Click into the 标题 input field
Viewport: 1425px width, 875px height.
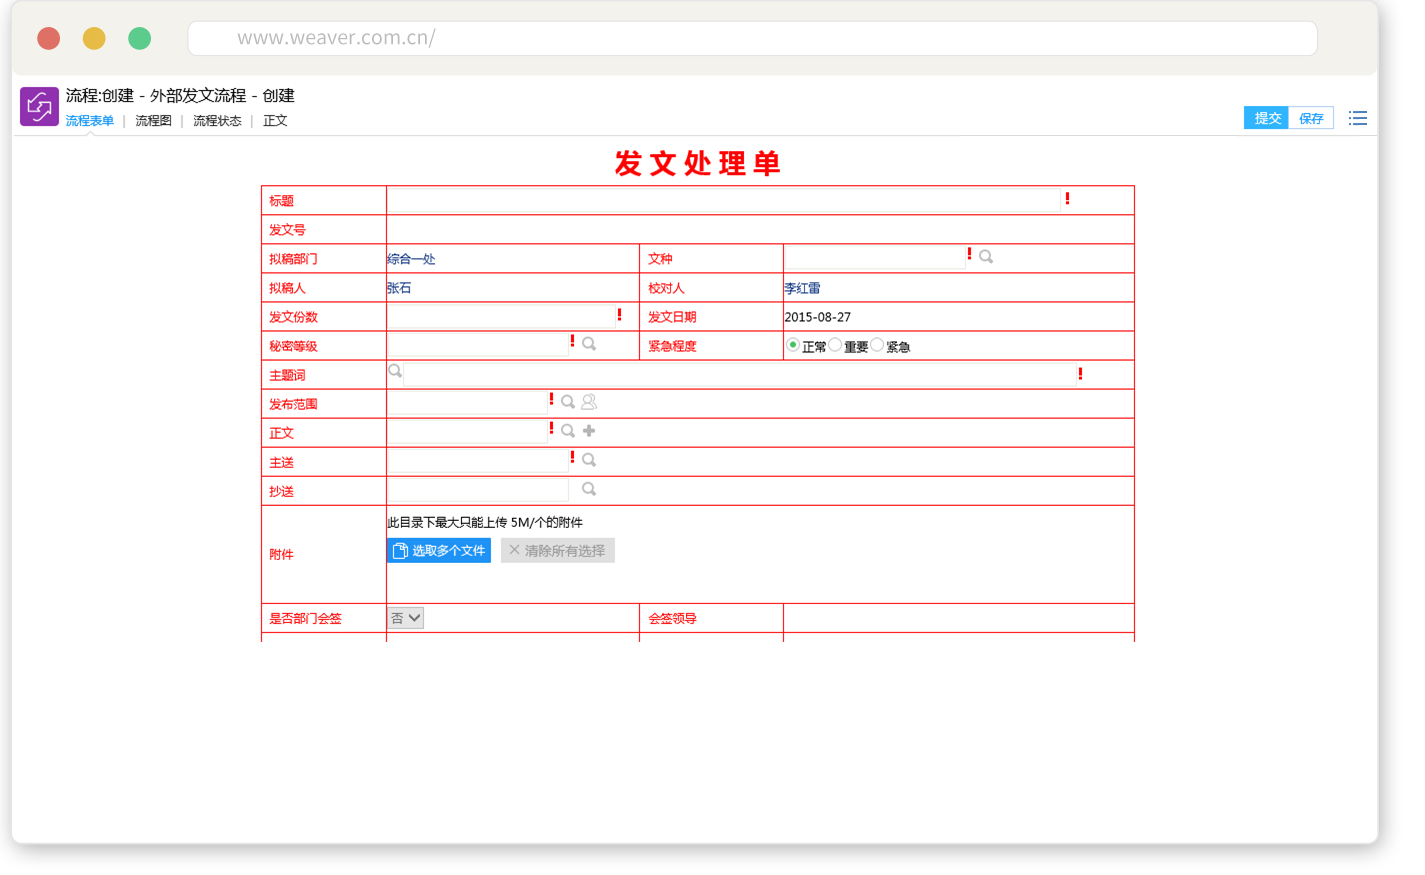(x=722, y=200)
